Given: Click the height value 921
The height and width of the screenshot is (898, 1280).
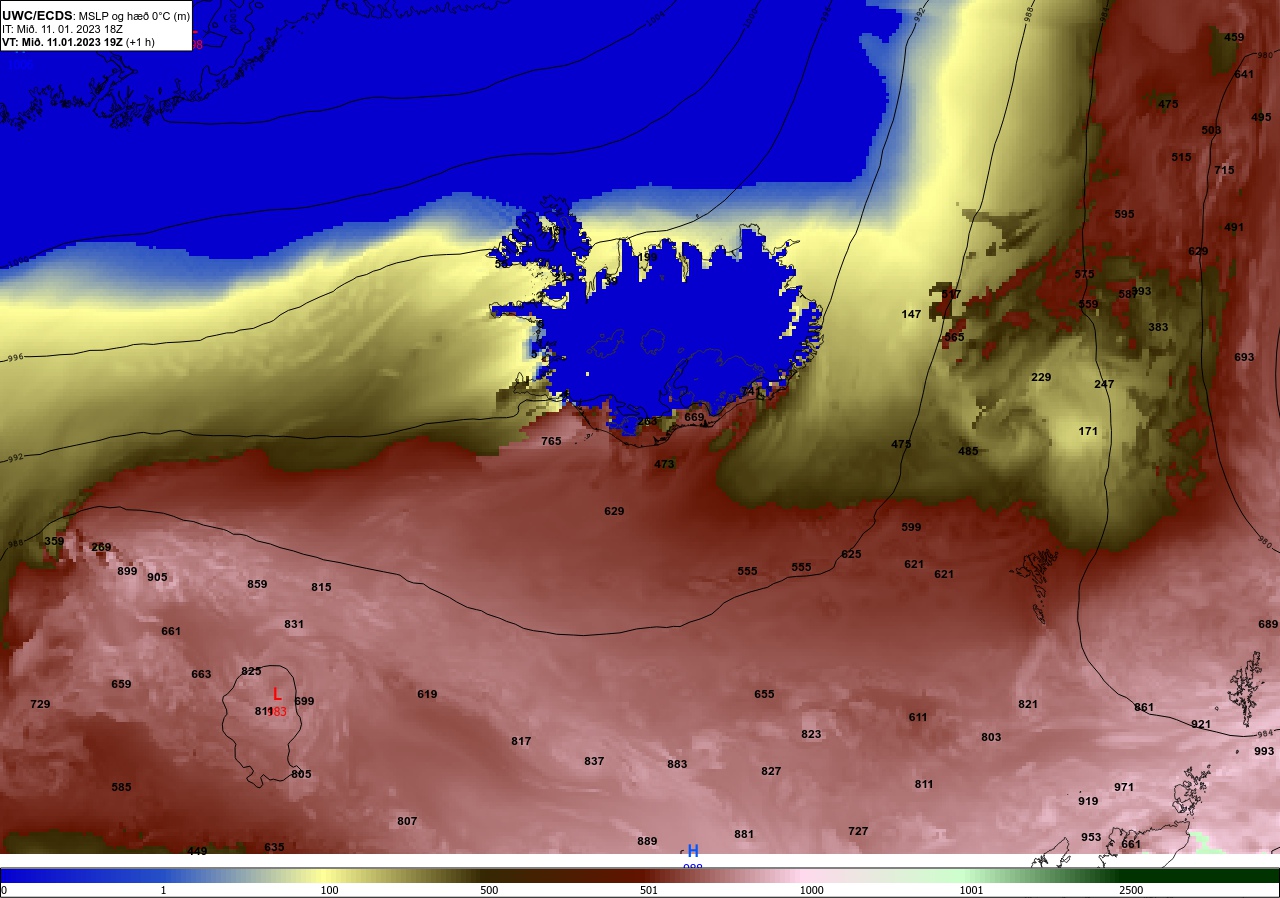Looking at the screenshot, I should [1201, 724].
